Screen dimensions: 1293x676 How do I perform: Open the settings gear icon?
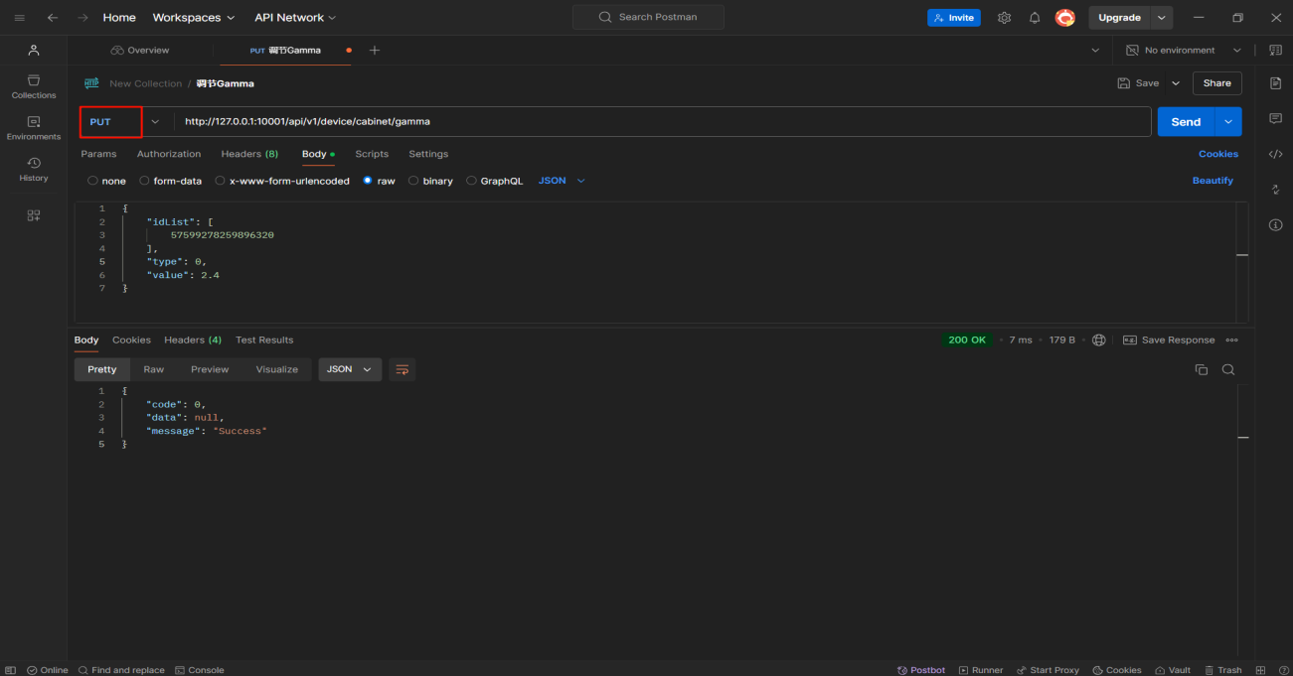[1004, 18]
